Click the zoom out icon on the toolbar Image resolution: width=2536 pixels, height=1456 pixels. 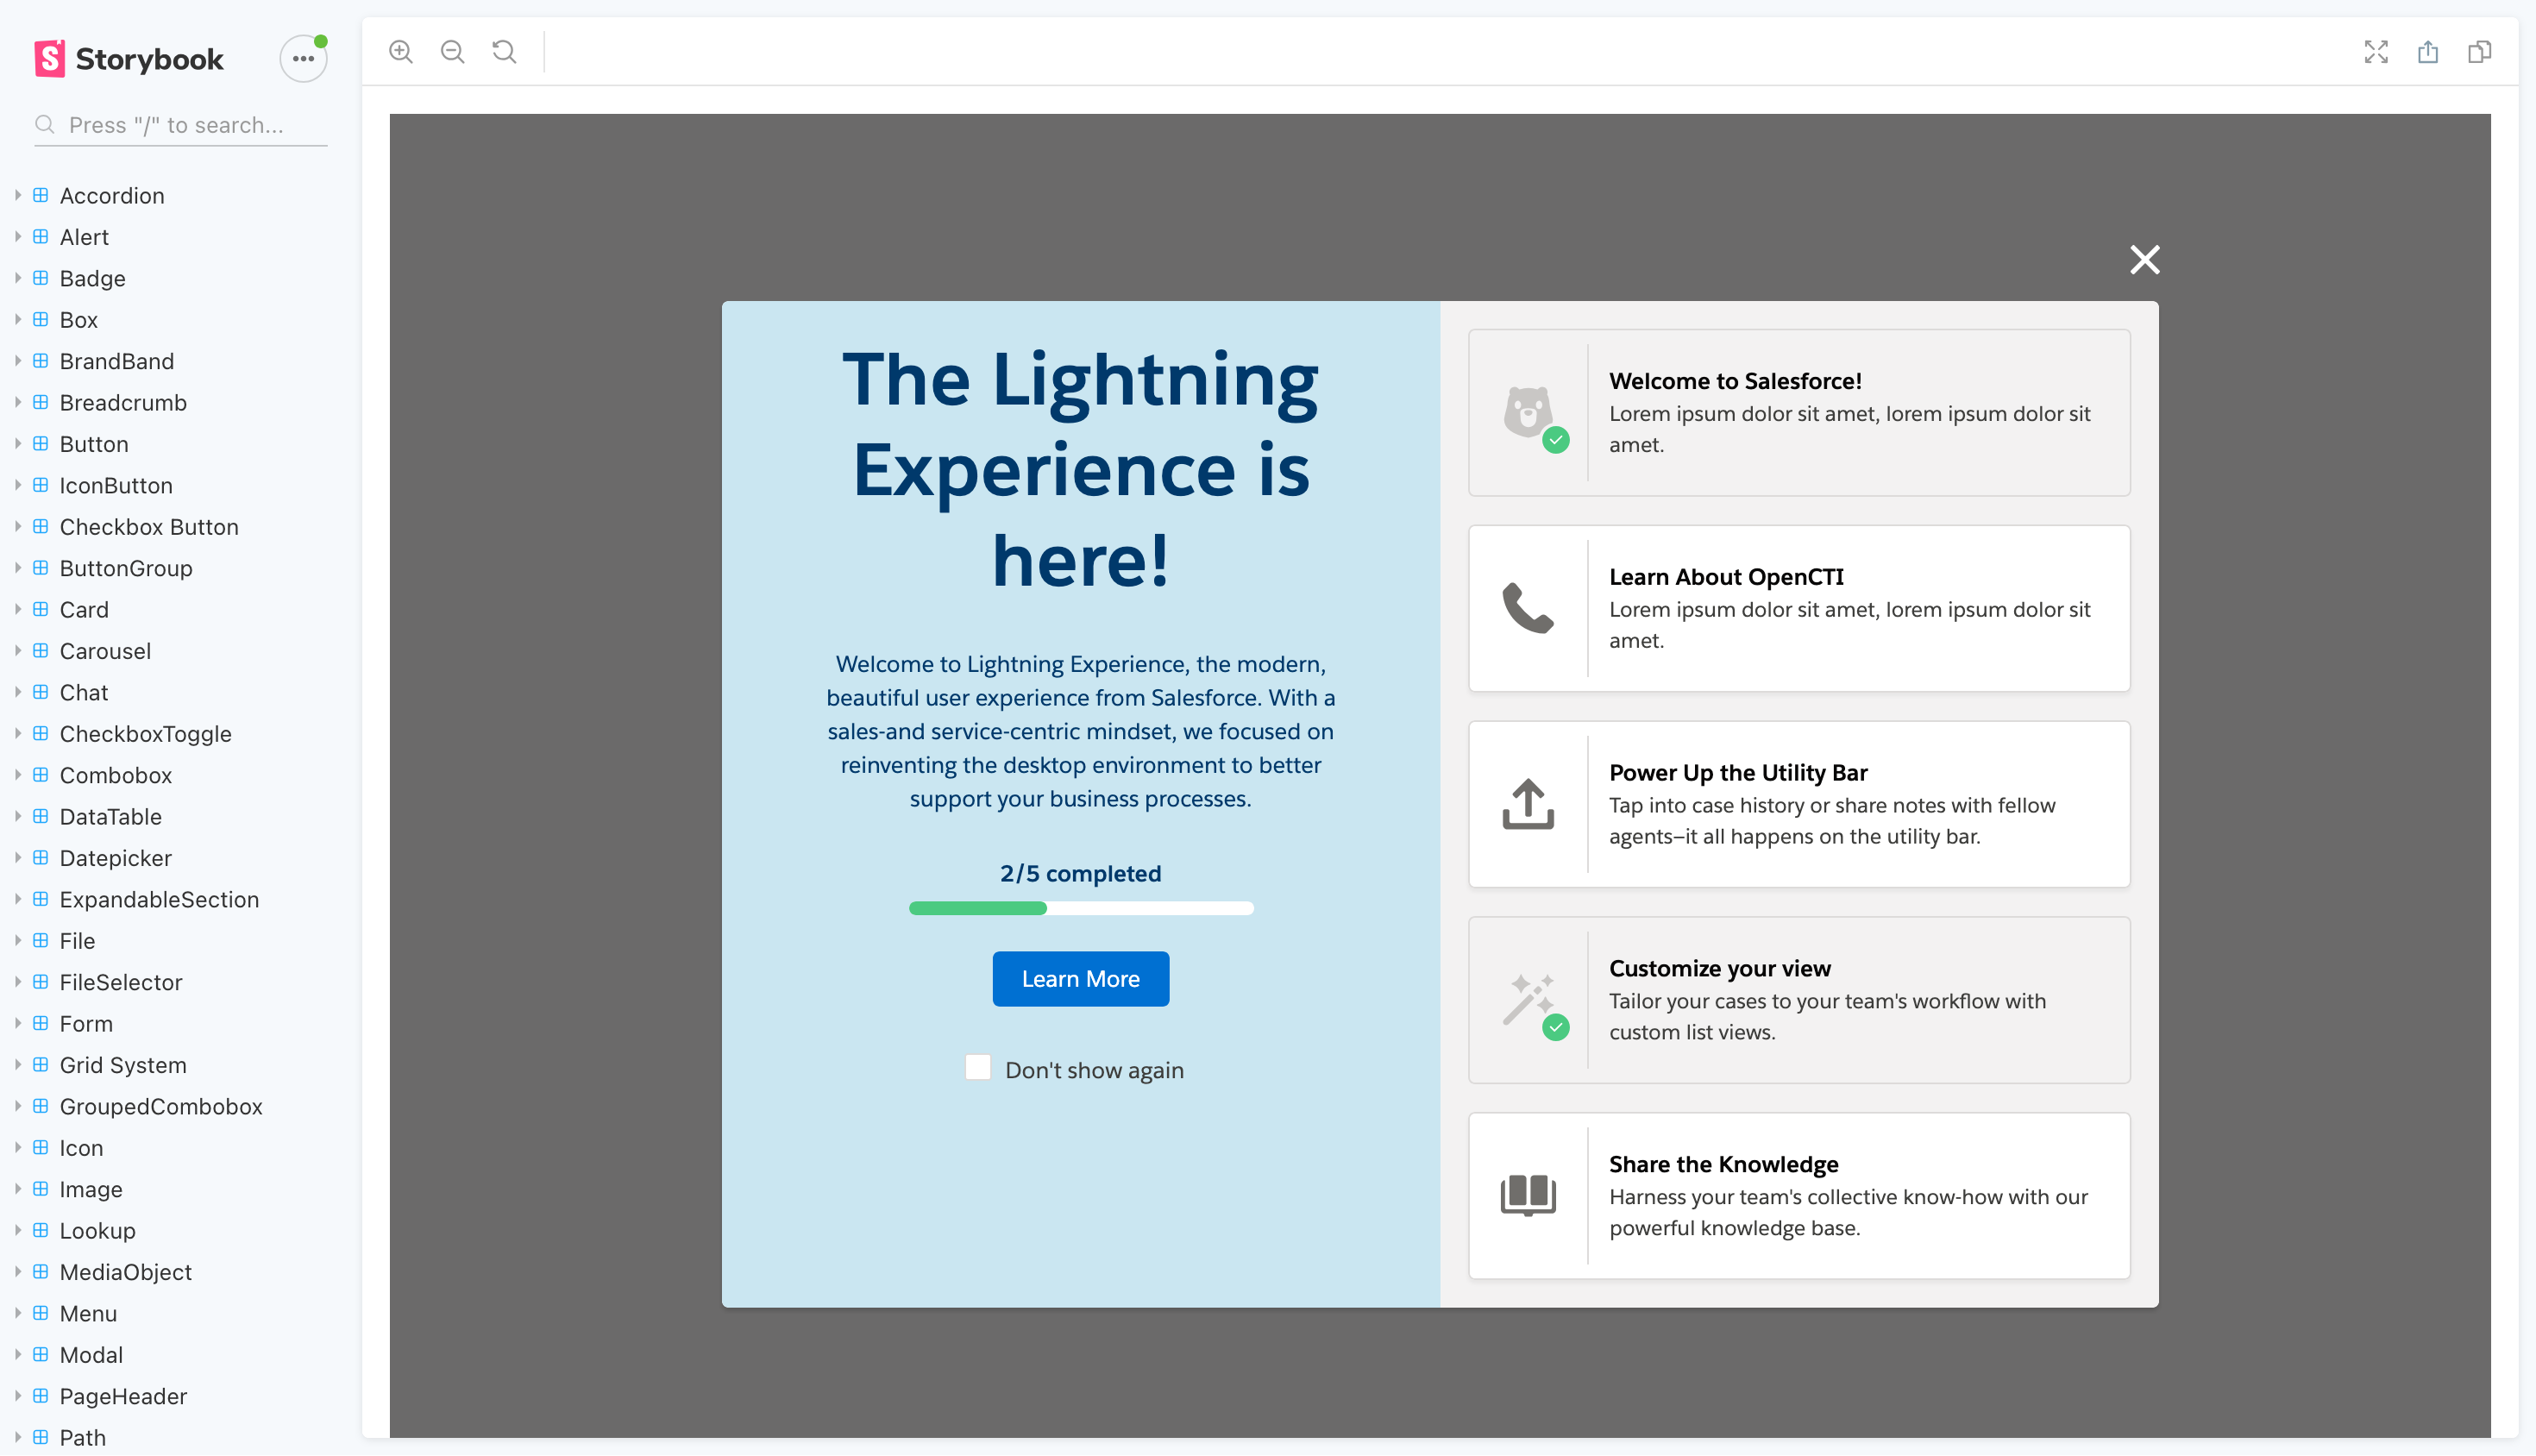(452, 51)
